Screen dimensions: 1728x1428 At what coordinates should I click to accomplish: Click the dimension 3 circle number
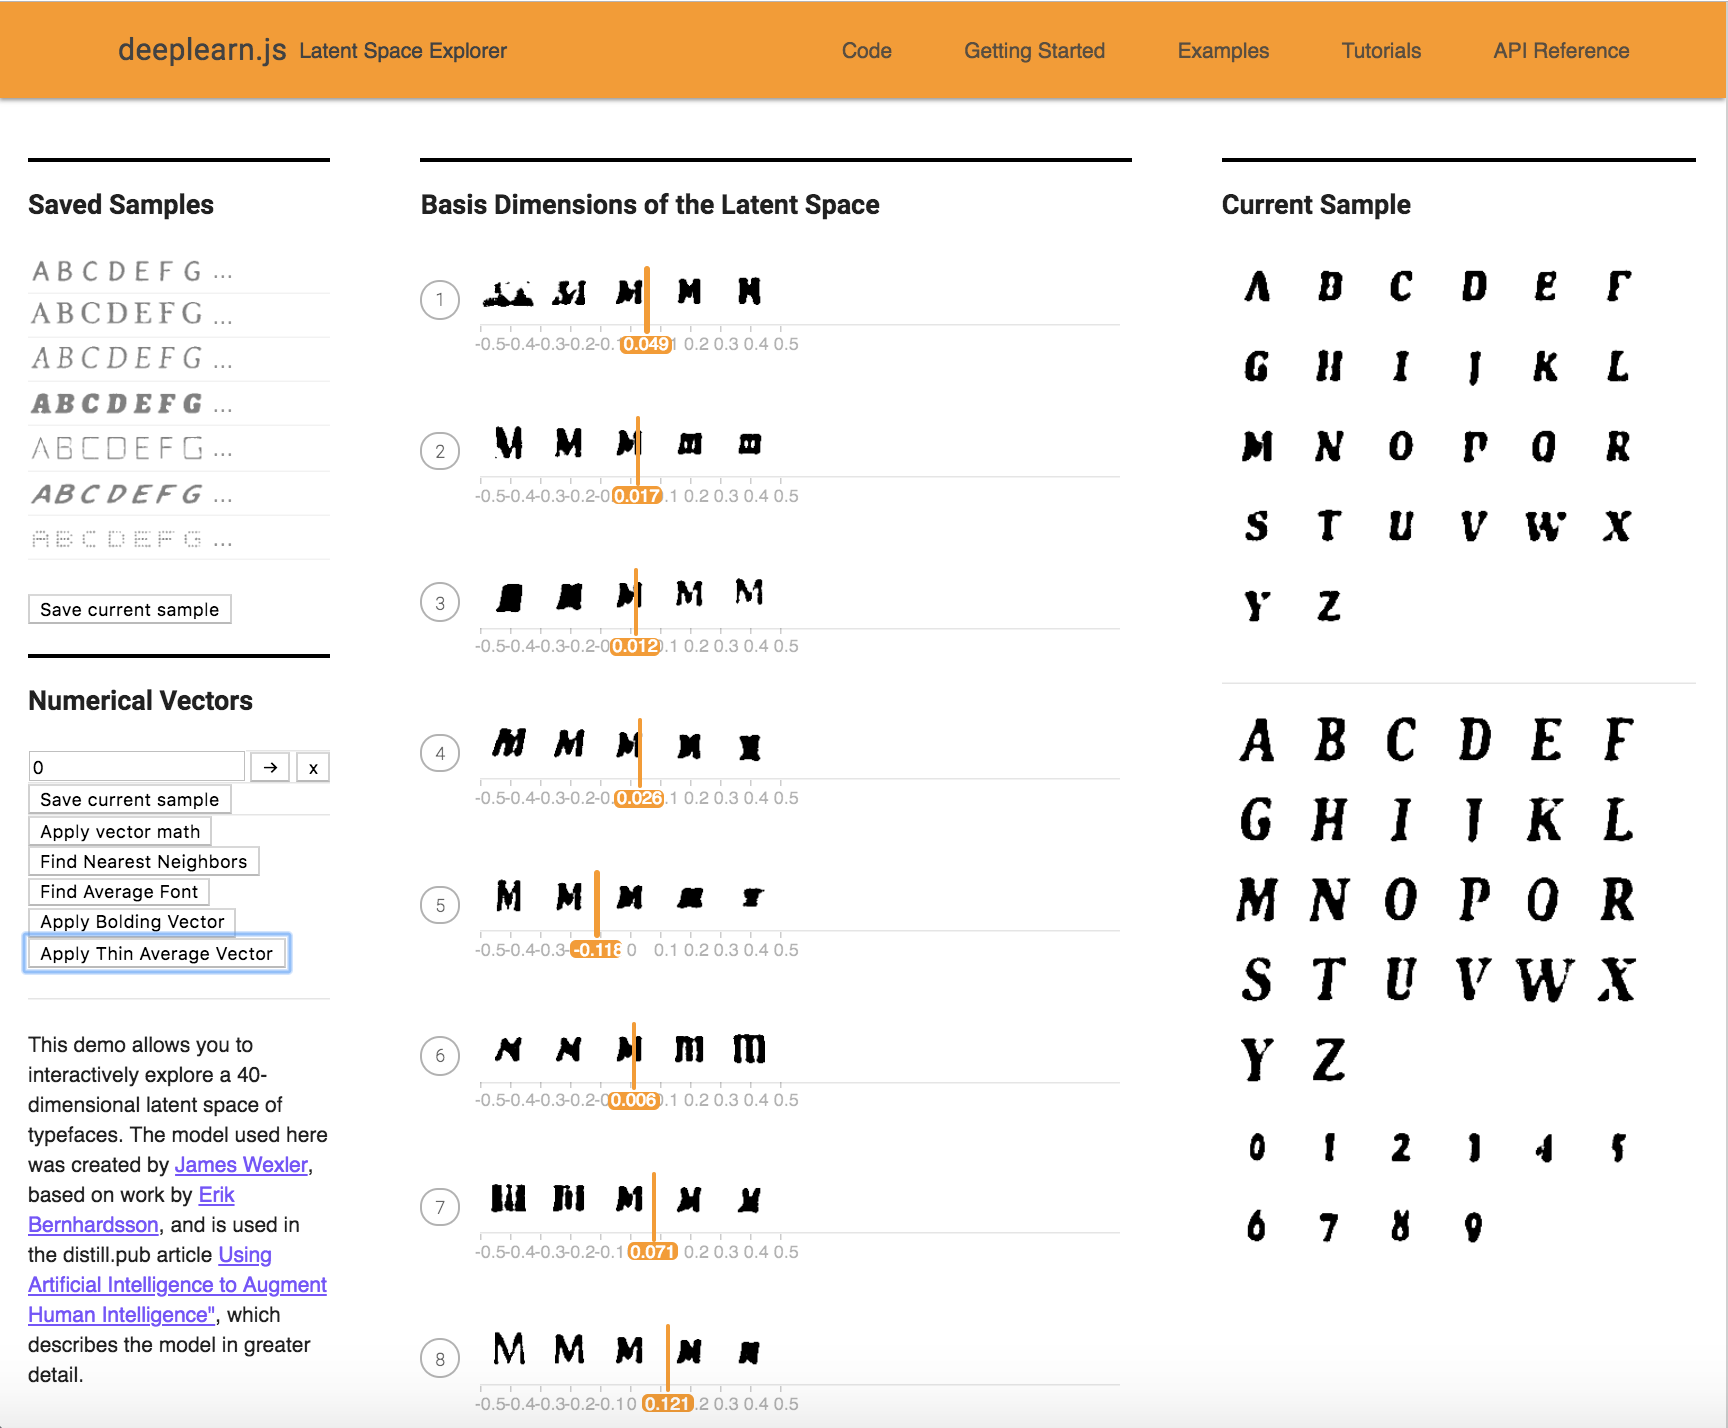pos(440,603)
